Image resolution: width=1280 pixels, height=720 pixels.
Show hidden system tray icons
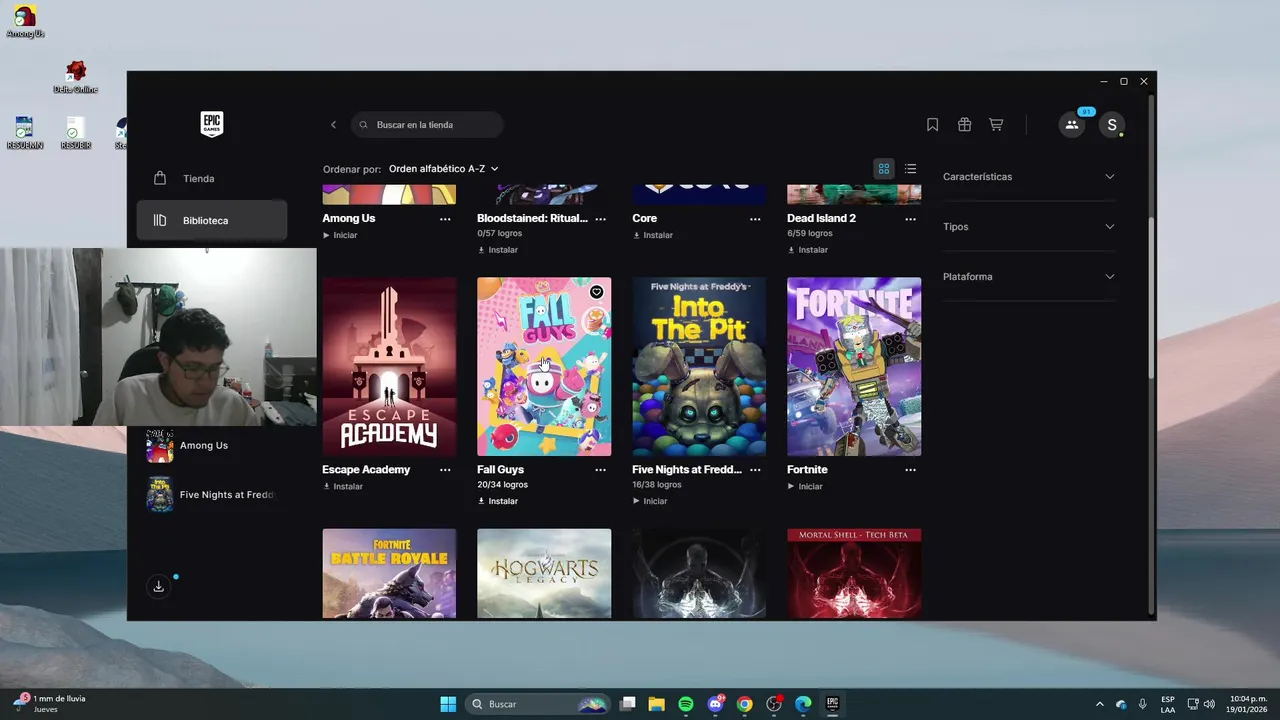click(x=1100, y=704)
